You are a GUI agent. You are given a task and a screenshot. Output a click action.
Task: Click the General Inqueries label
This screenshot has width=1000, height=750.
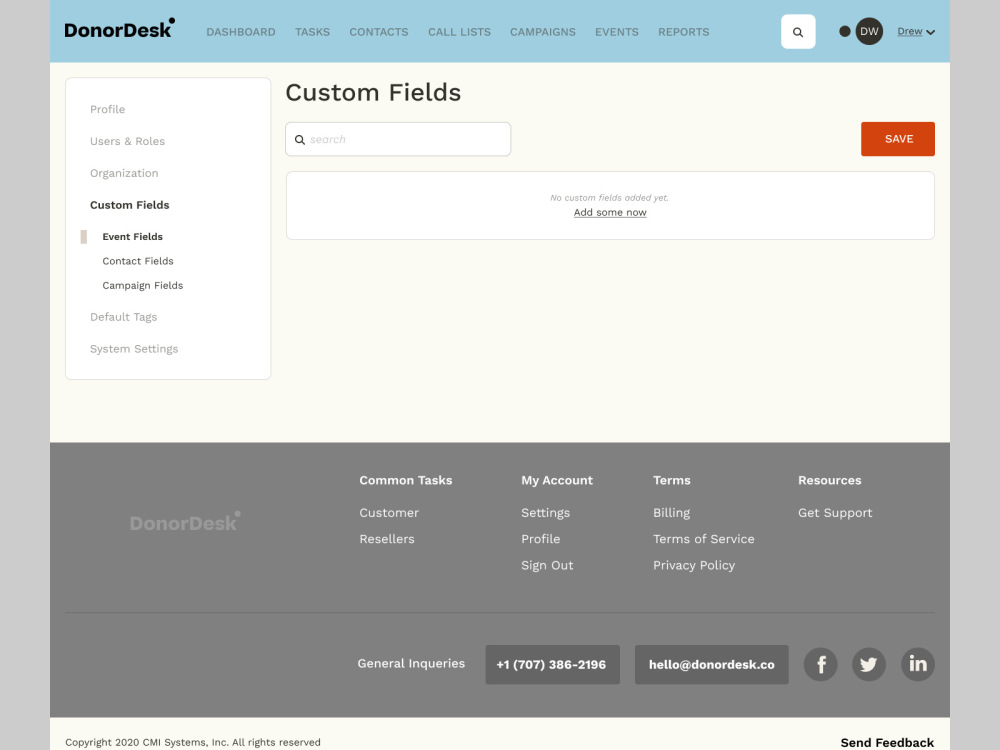point(411,663)
